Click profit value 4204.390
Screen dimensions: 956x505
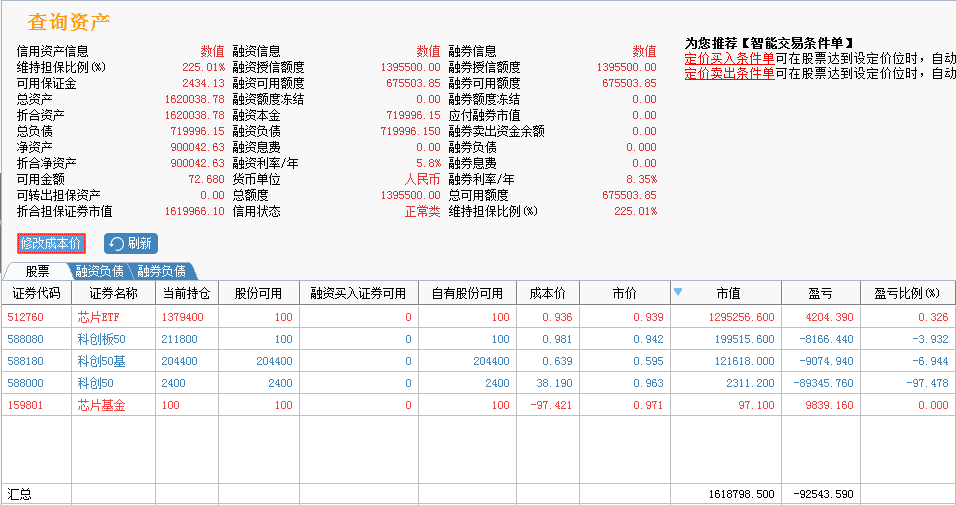pos(829,317)
